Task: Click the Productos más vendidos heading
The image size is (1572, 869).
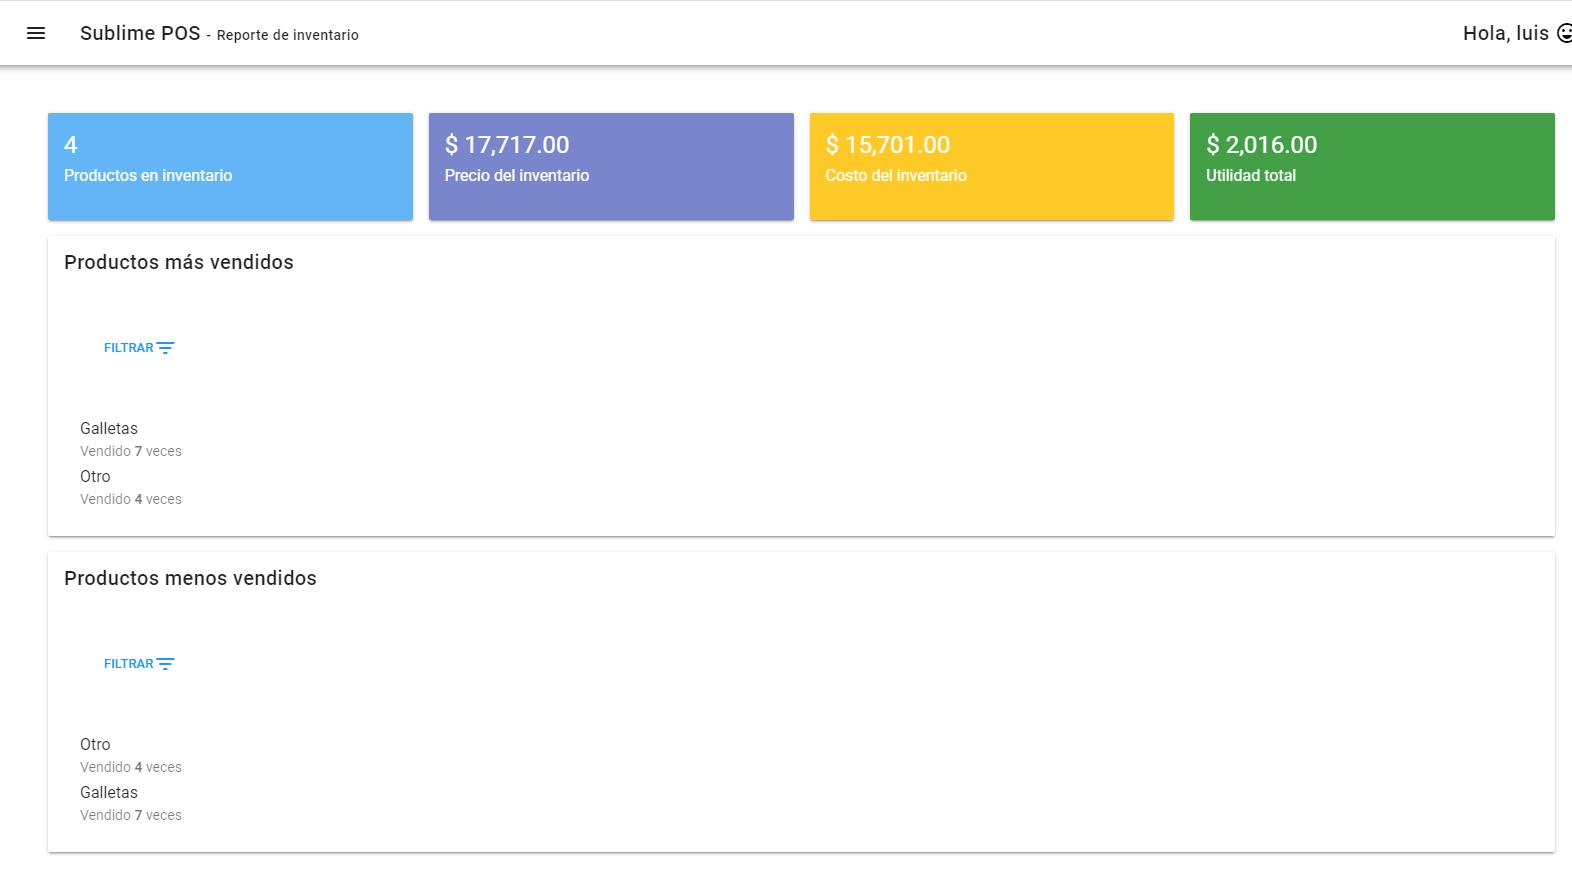Action: 179,262
